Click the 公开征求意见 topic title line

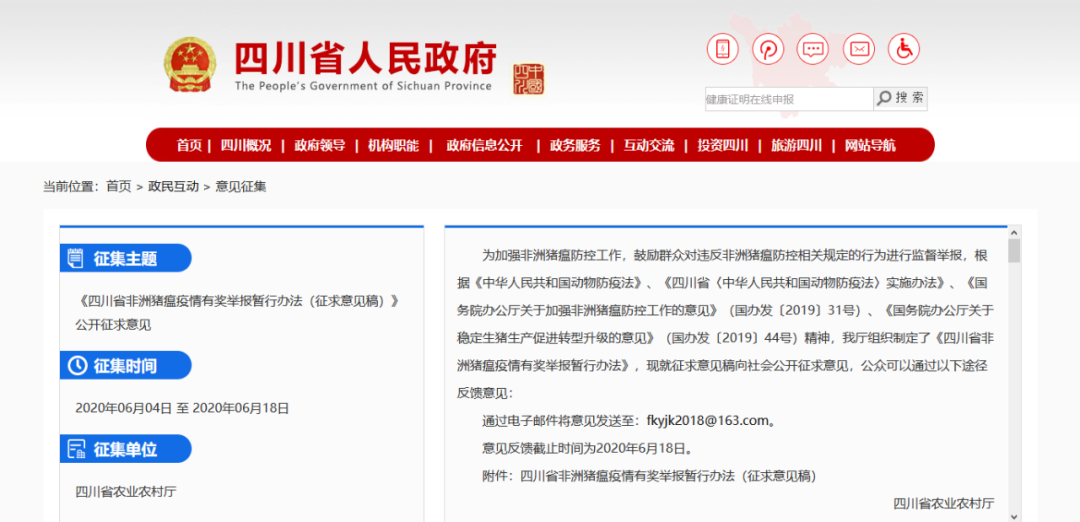point(113,324)
